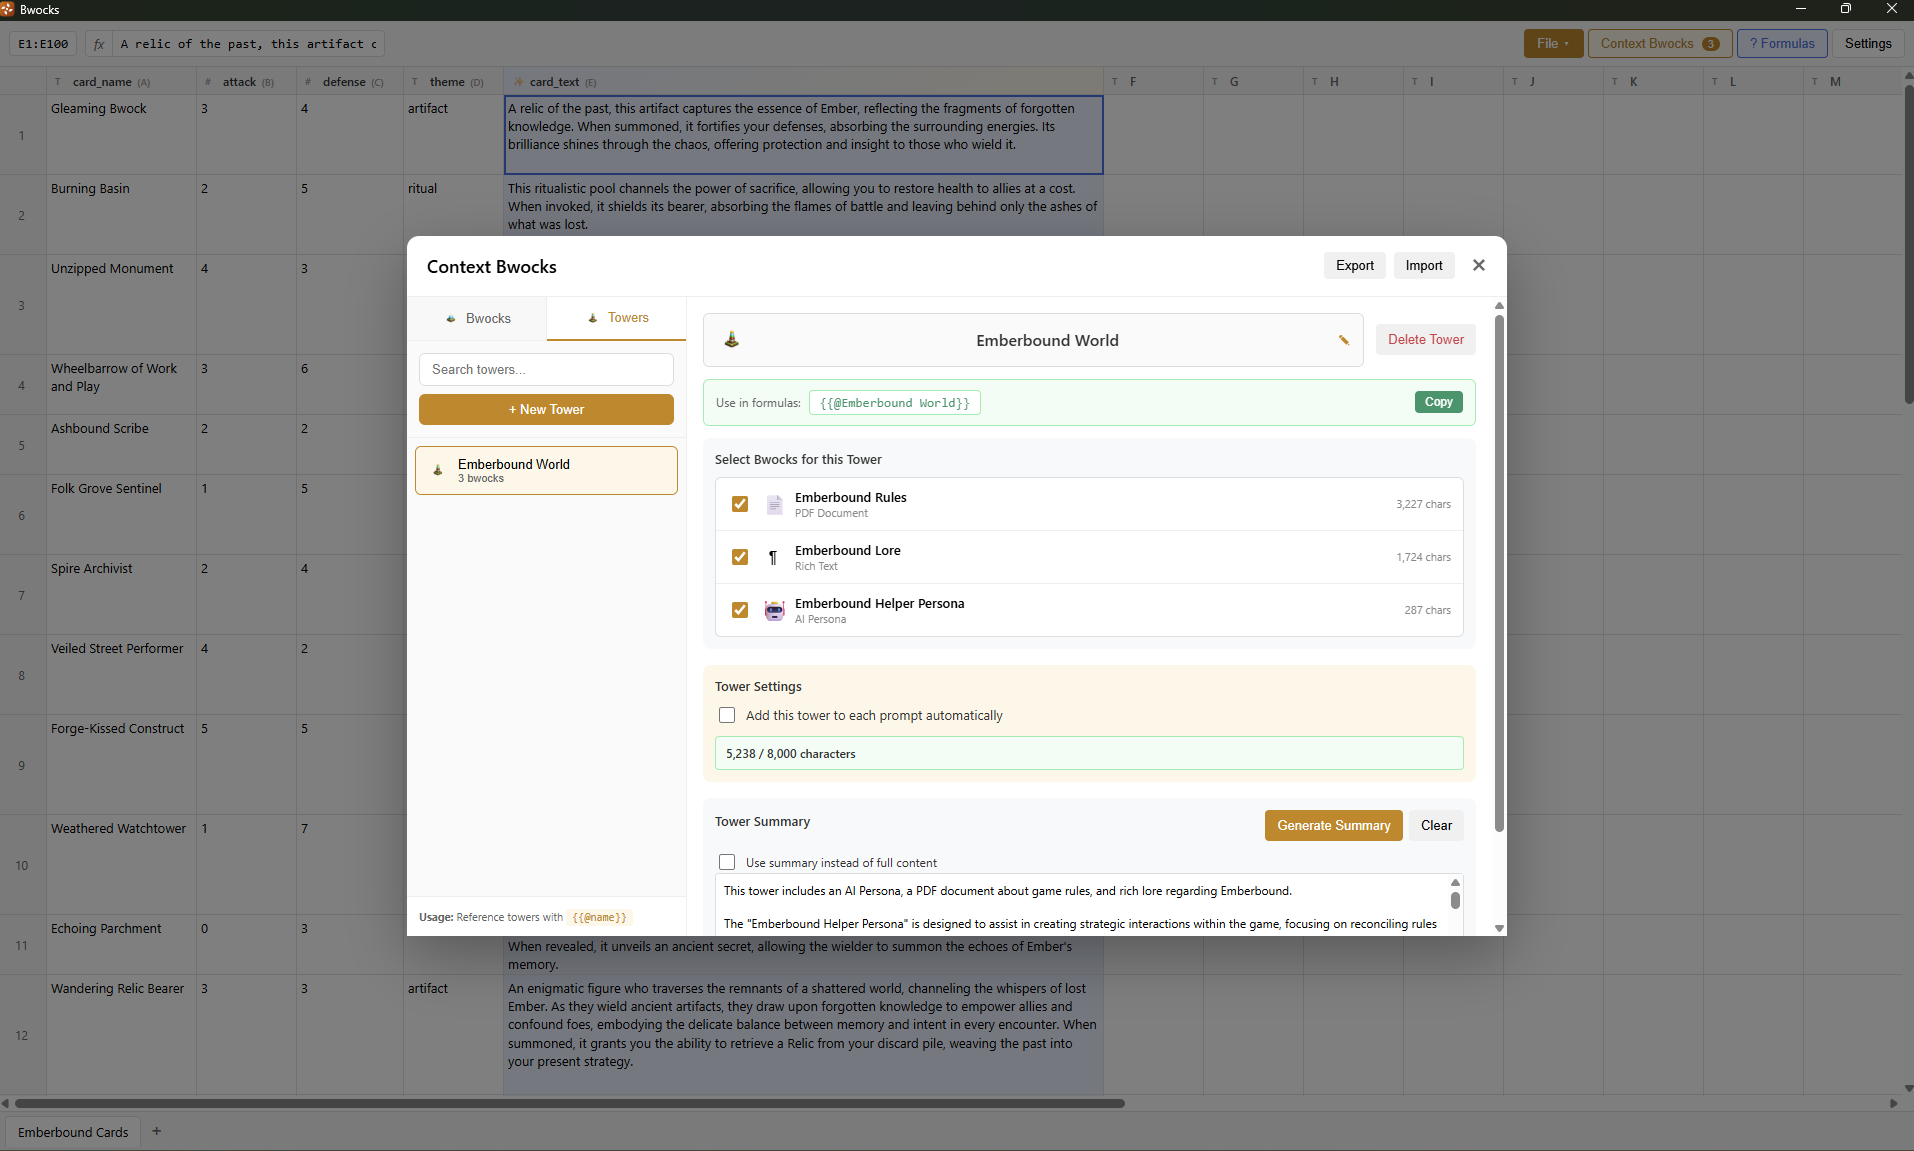Image resolution: width=1914 pixels, height=1151 pixels.
Task: Enable adding this tower to each prompt automatically
Action: 727,716
